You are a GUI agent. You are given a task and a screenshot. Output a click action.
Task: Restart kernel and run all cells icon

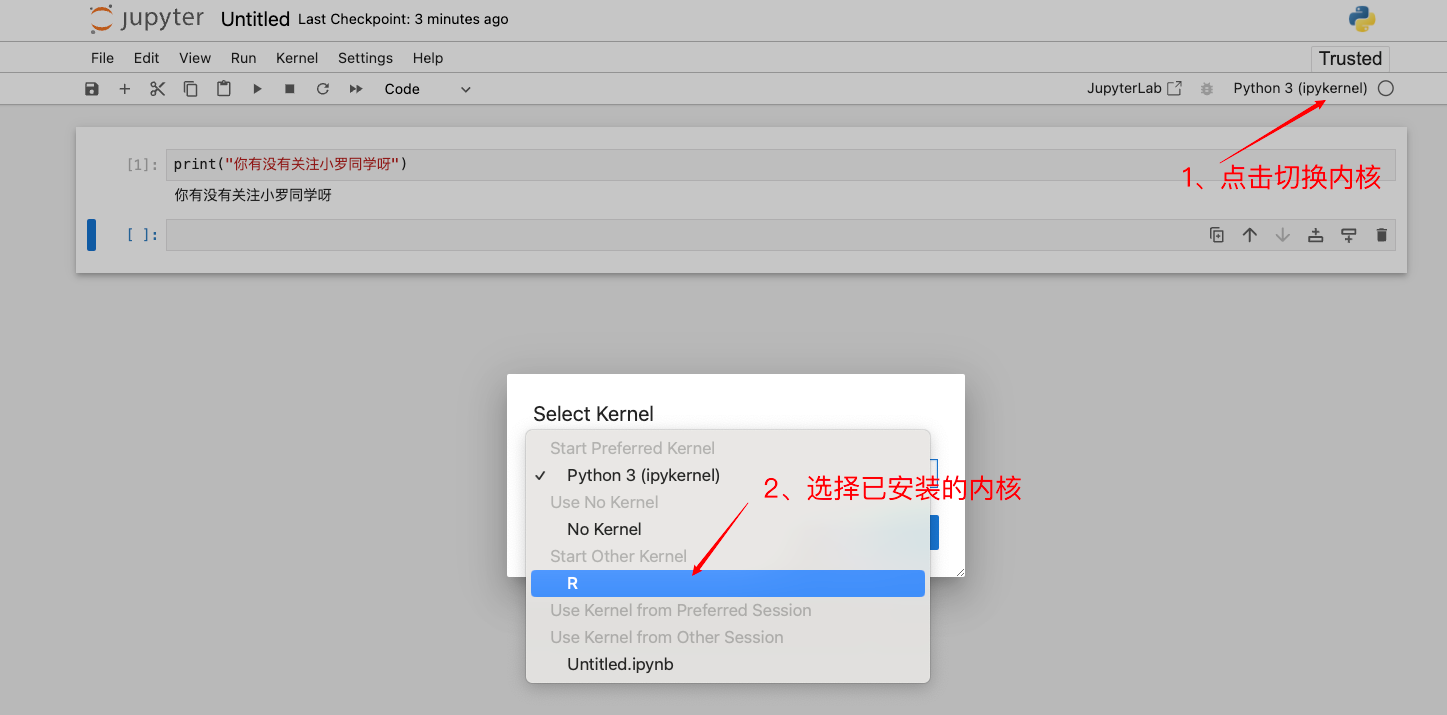click(x=356, y=89)
